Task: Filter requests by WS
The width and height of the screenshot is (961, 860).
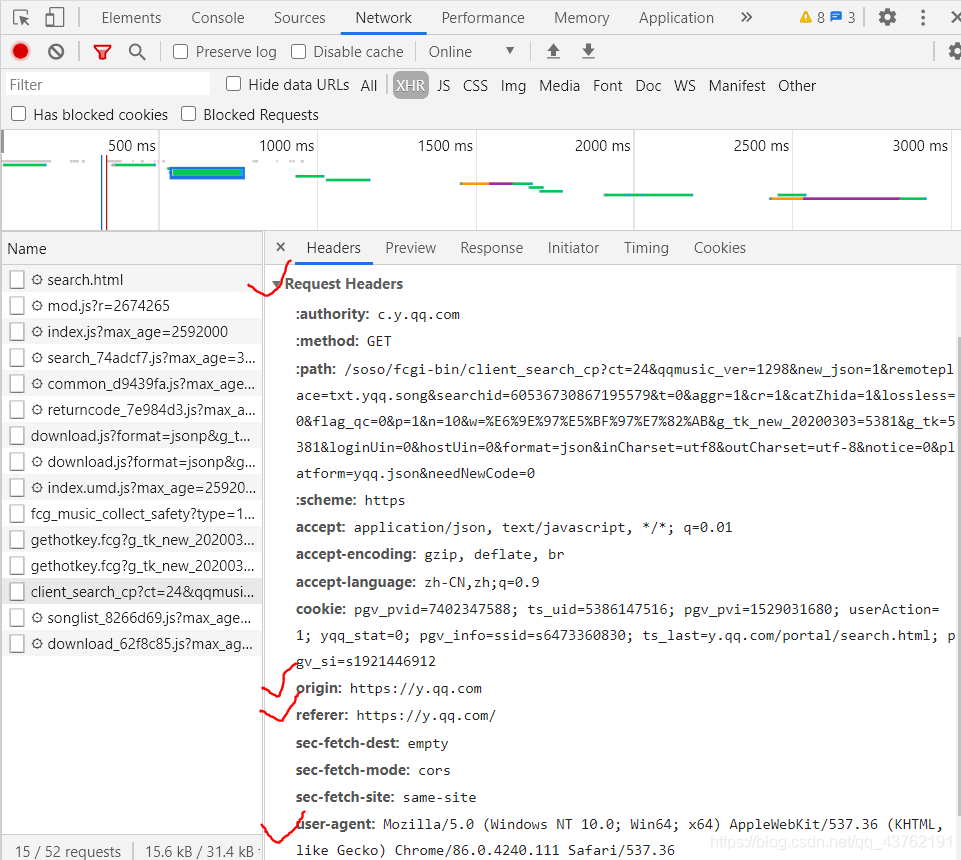Action: [x=685, y=86]
